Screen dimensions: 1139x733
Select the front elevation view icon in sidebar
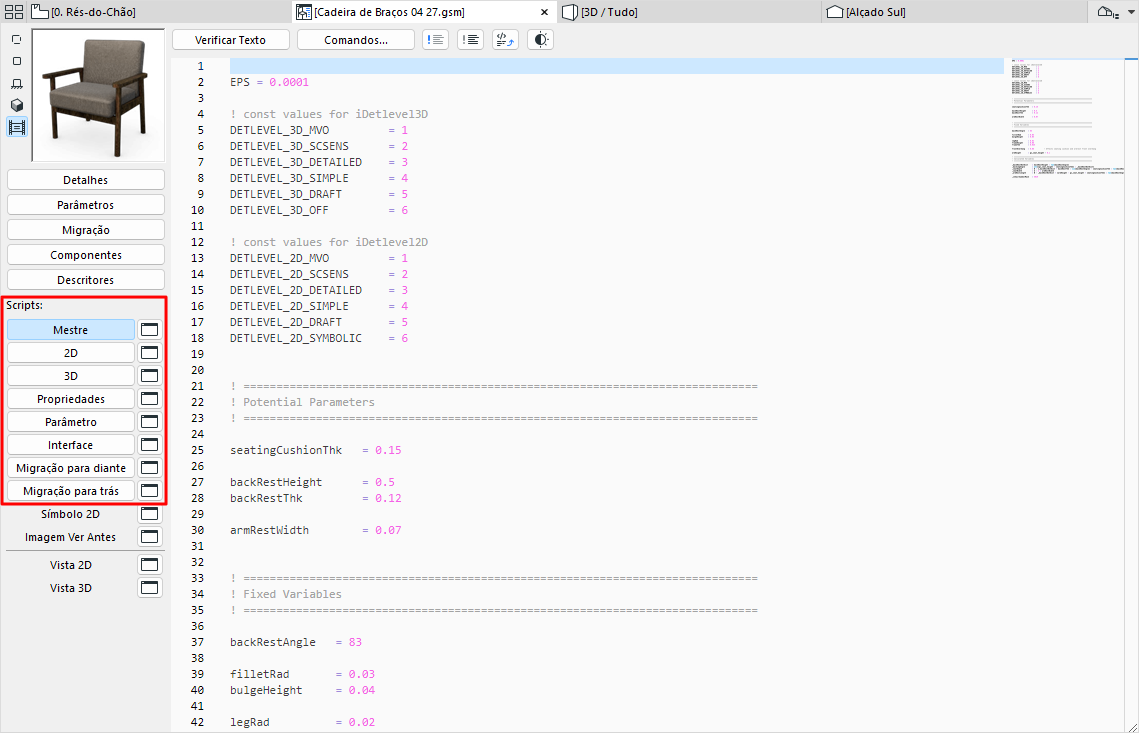tap(15, 84)
